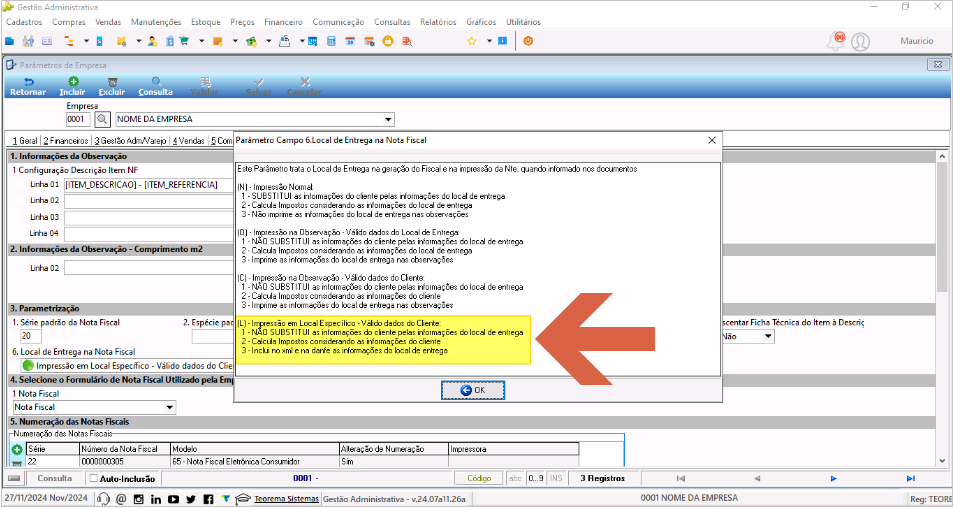Open the LinkedIn icon in status bar
This screenshot has width=953, height=508.
(x=156, y=499)
